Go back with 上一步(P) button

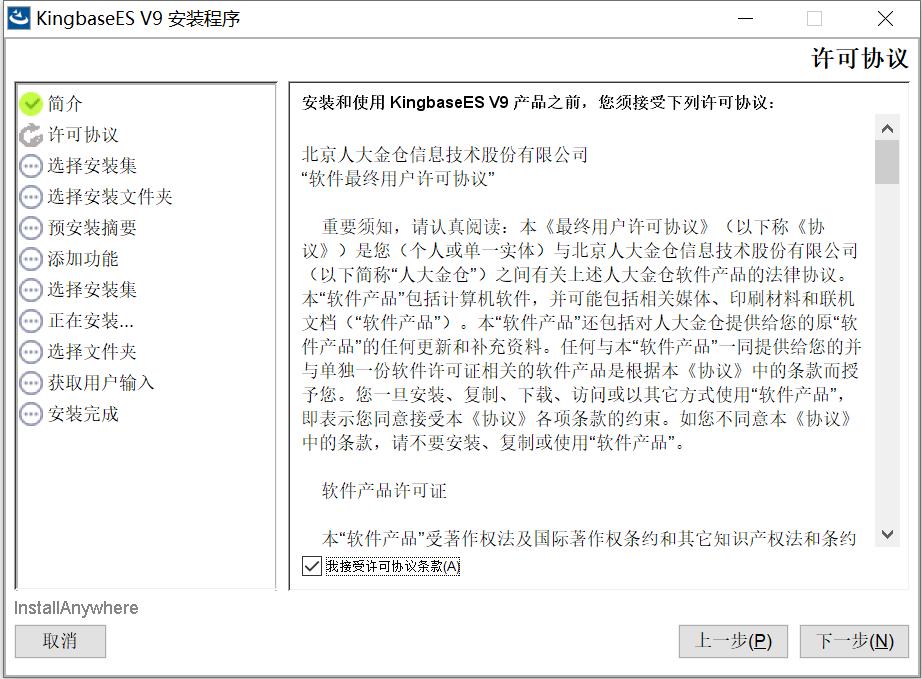(x=733, y=641)
